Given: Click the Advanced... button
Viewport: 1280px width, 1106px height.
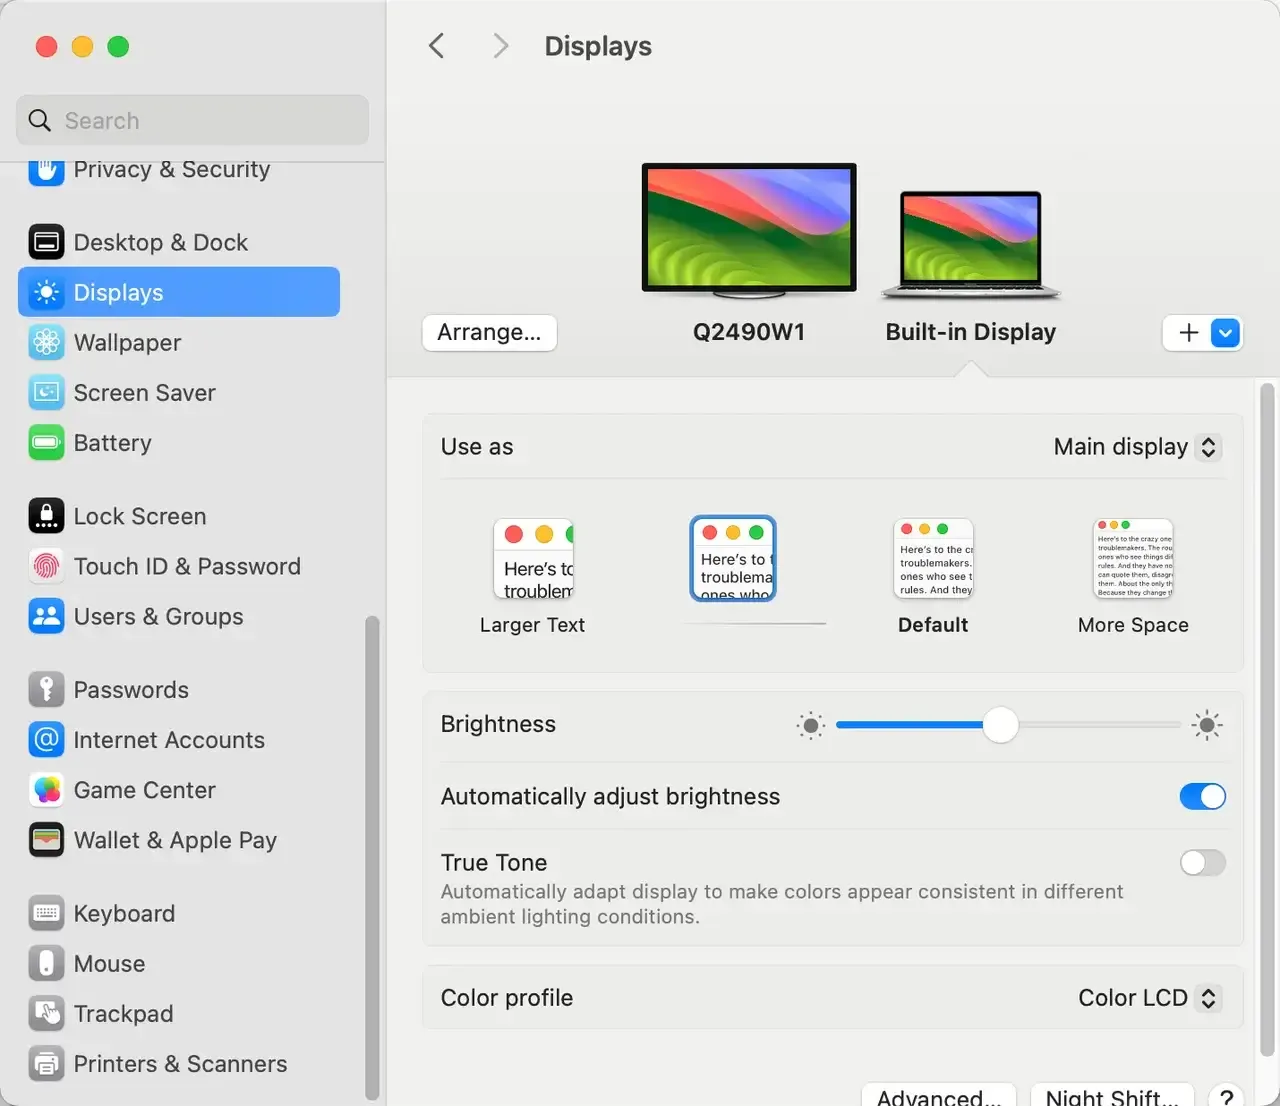Looking at the screenshot, I should click(x=939, y=1096).
